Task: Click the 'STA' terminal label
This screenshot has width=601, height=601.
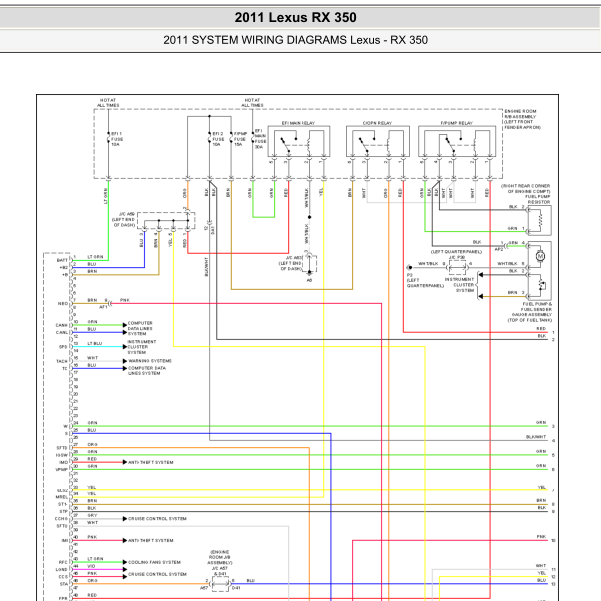Action: 64,584
